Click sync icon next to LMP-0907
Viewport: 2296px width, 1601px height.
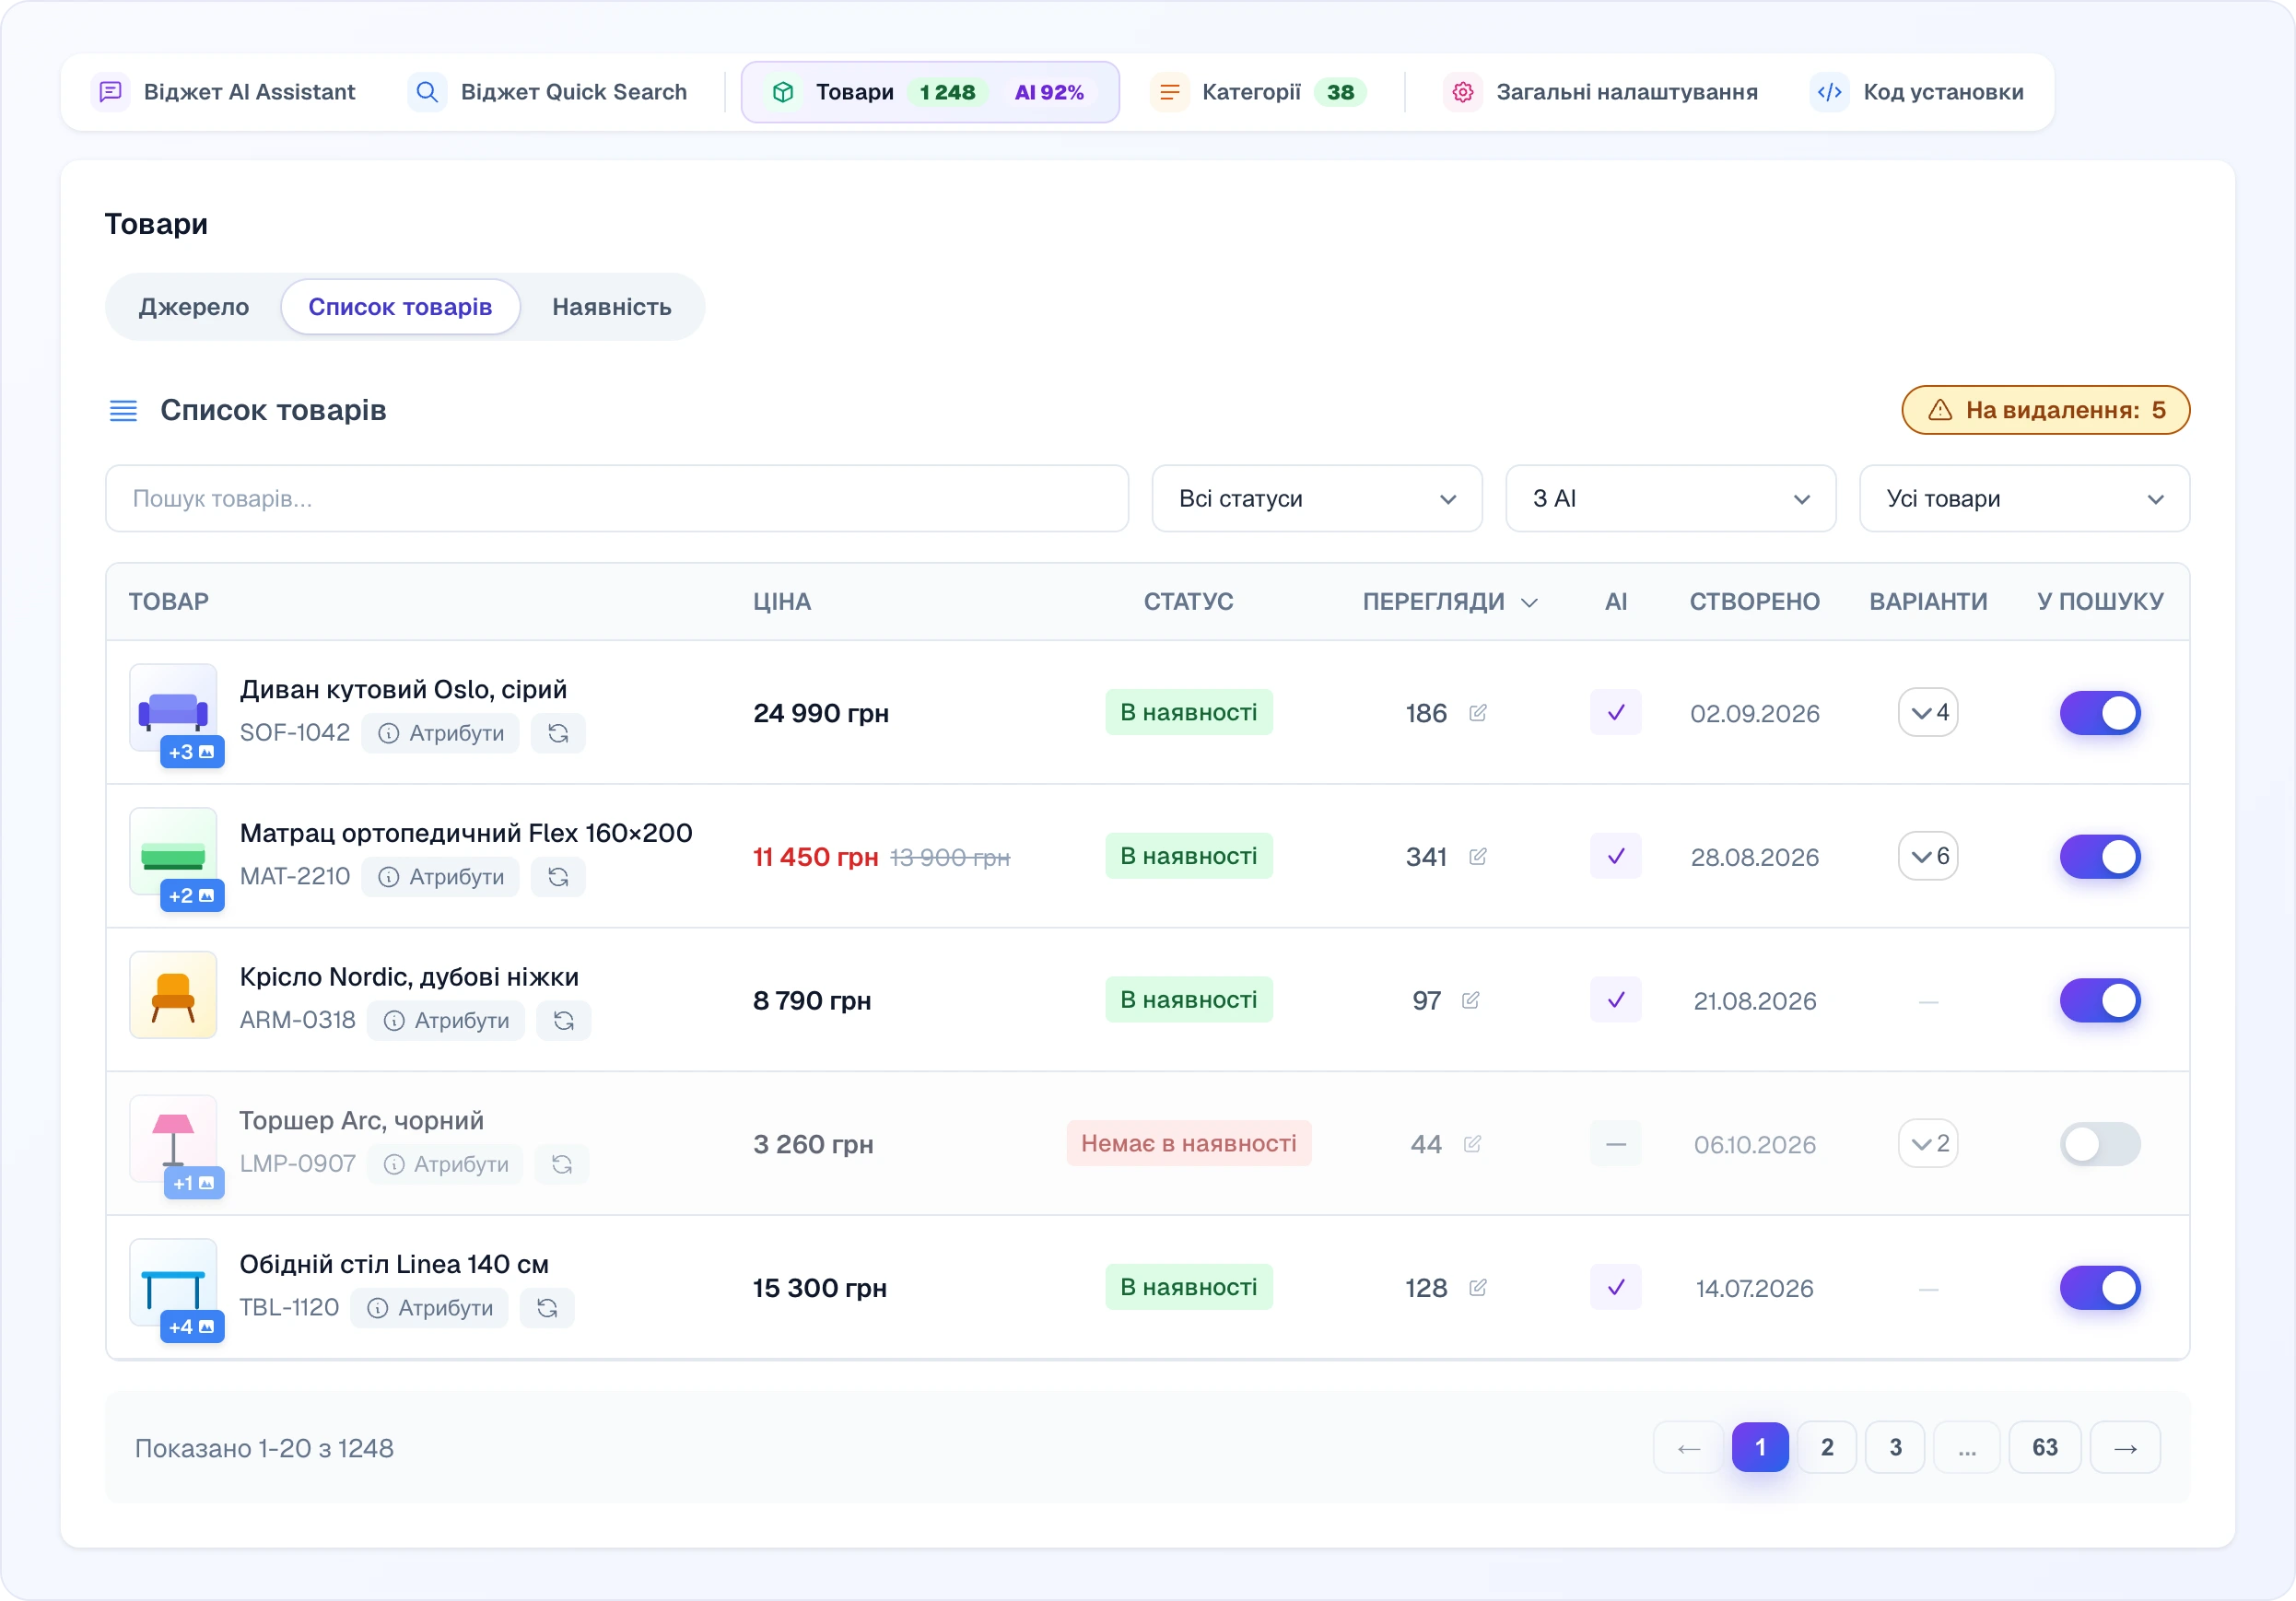click(x=562, y=1164)
